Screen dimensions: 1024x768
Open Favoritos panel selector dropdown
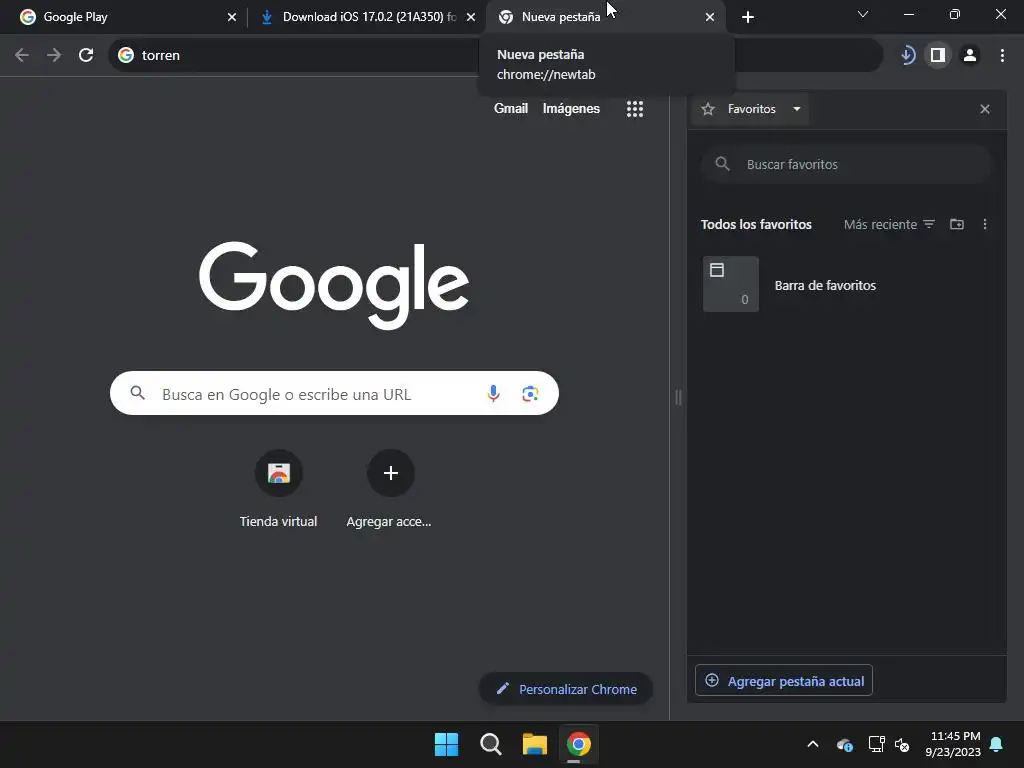click(752, 109)
